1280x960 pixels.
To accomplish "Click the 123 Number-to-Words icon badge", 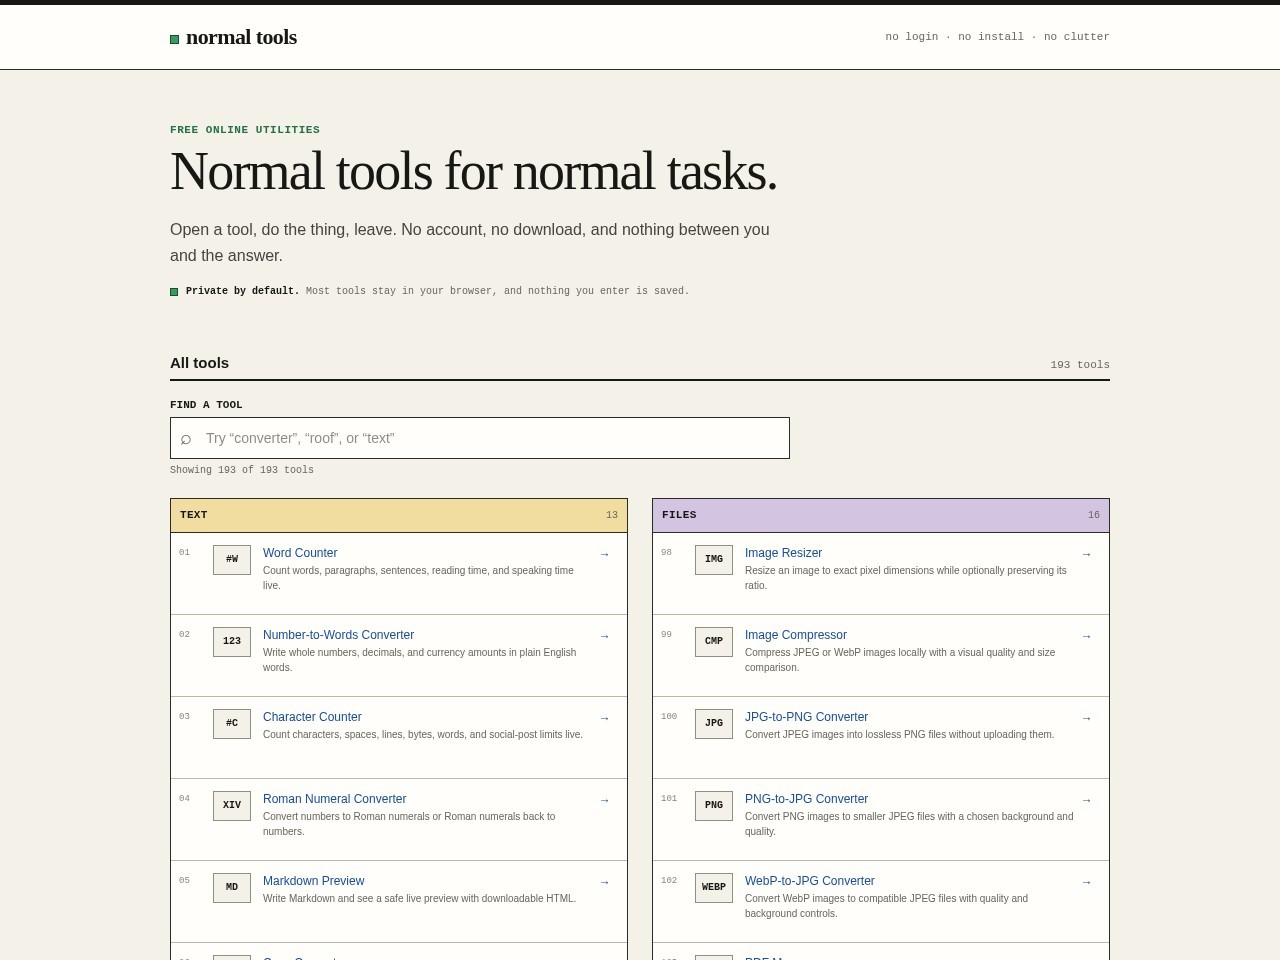I will click(x=232, y=642).
